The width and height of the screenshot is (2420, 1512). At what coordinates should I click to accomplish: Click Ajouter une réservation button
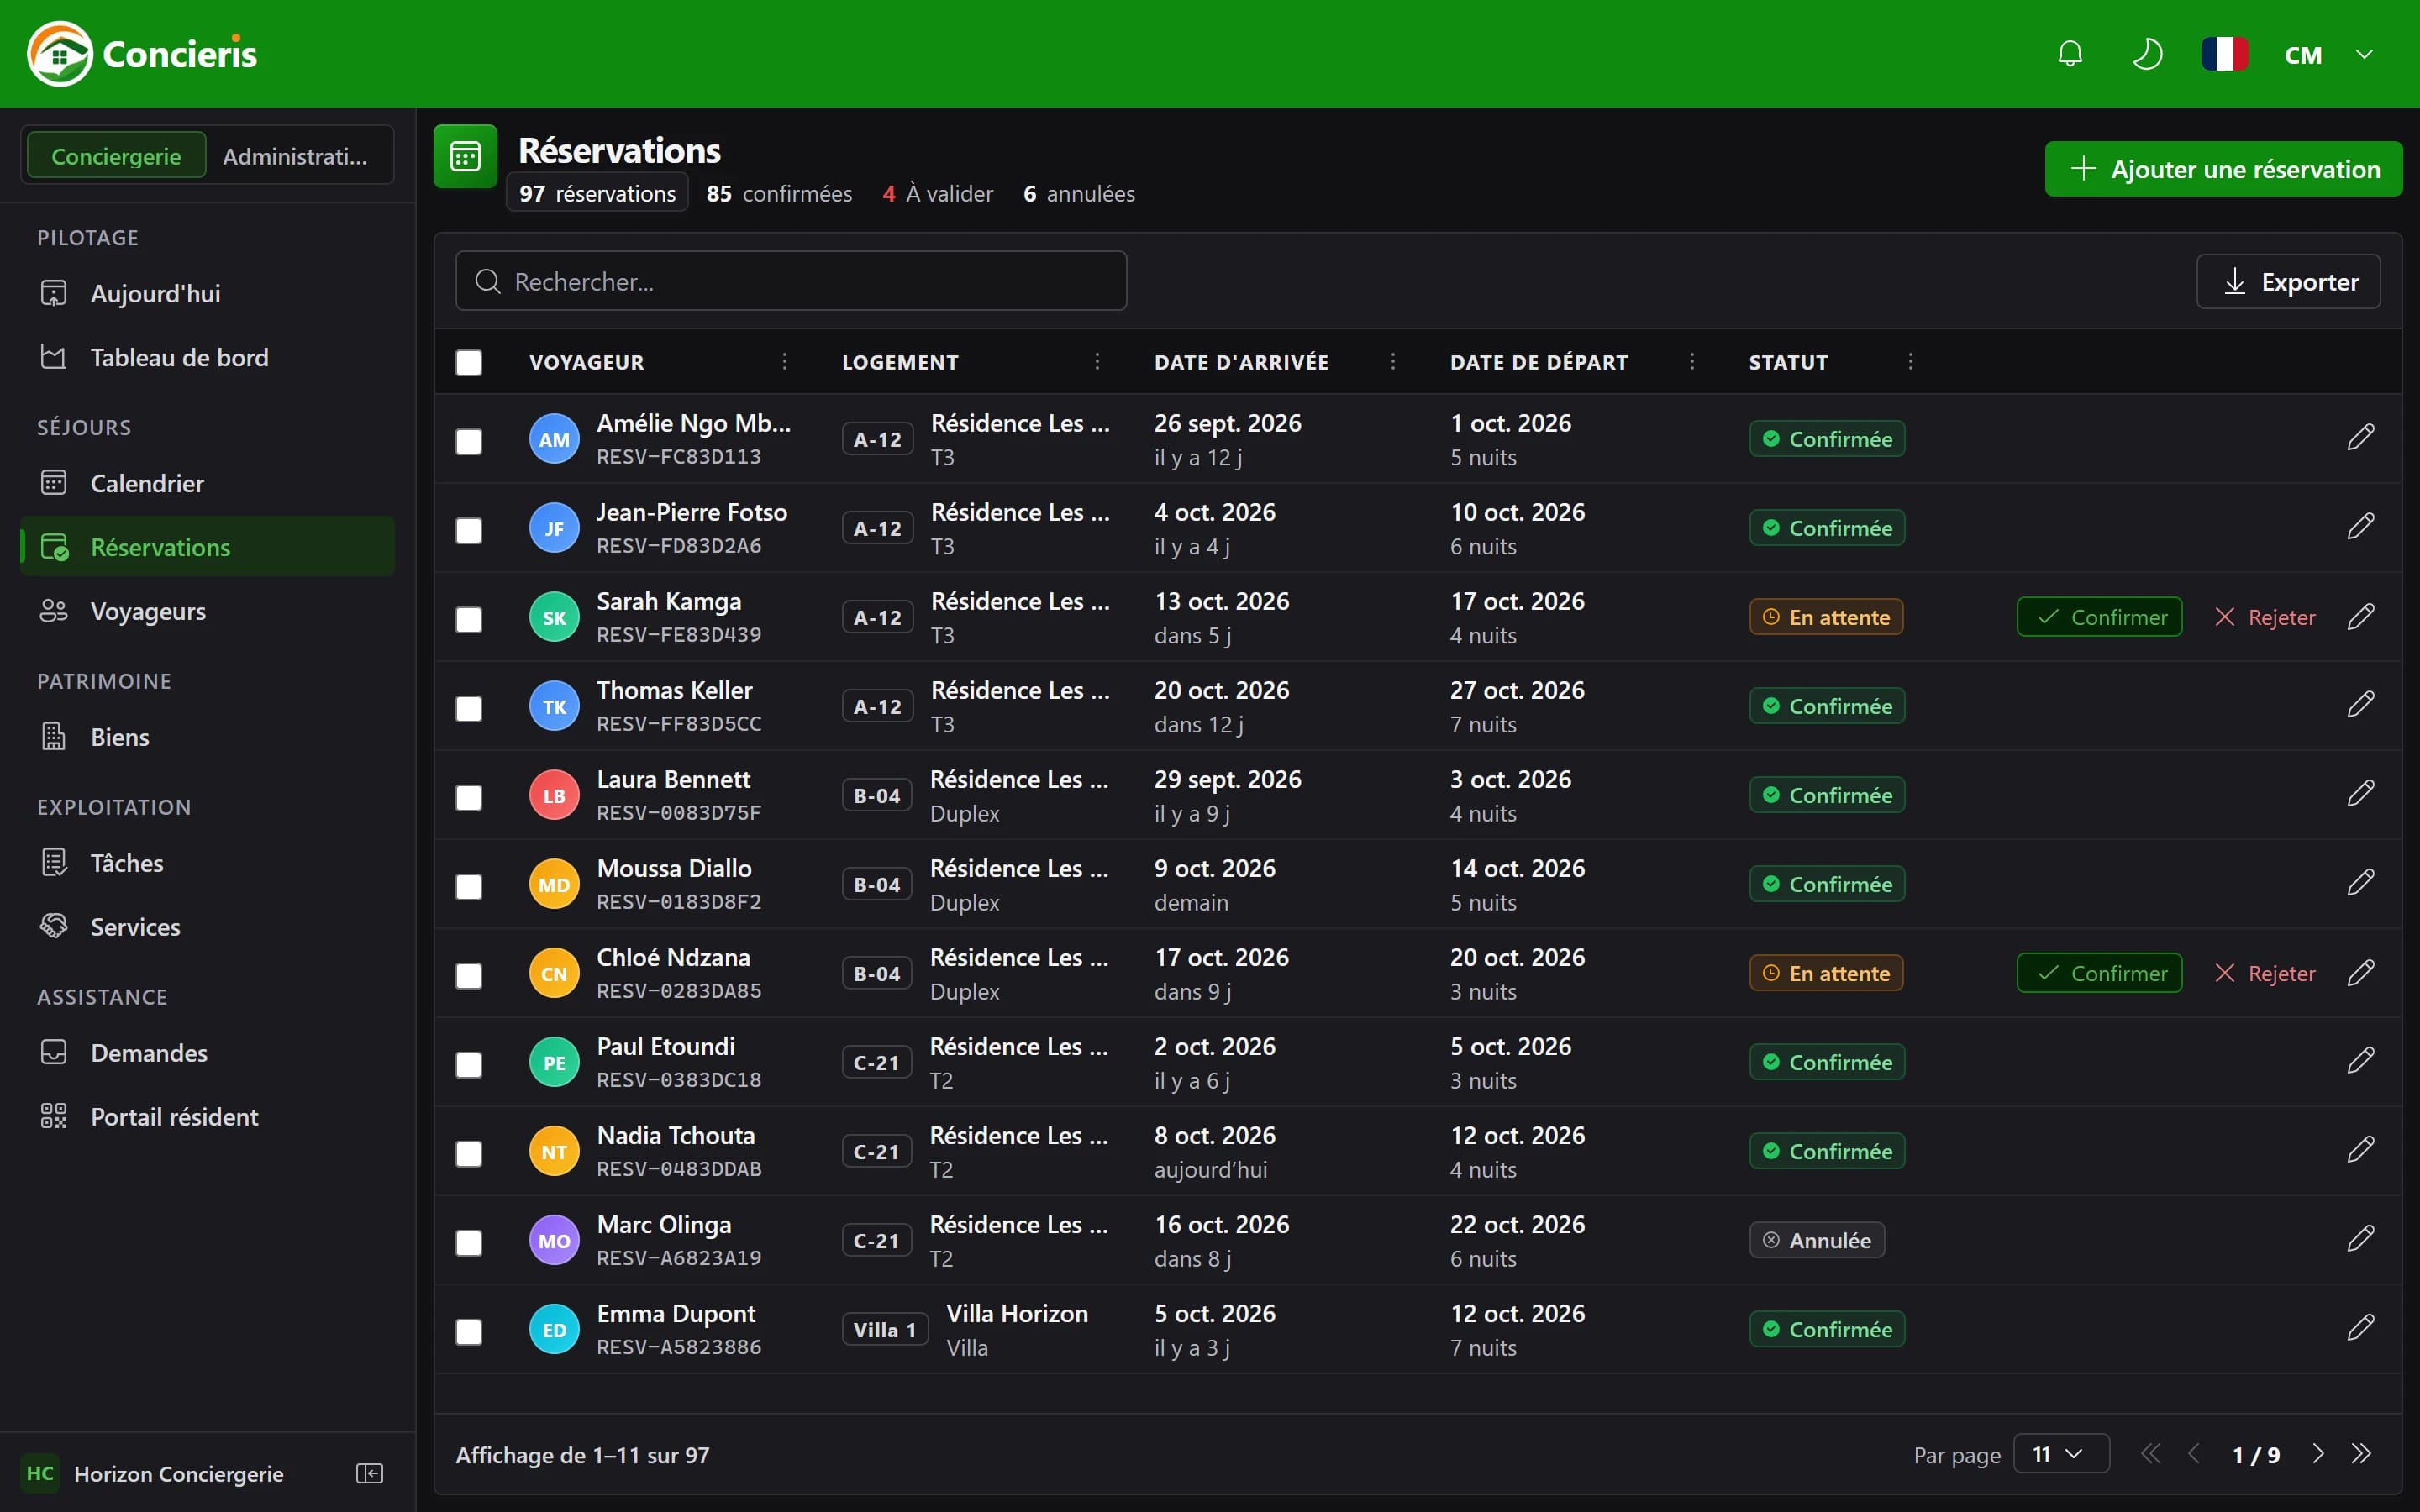click(x=2223, y=169)
